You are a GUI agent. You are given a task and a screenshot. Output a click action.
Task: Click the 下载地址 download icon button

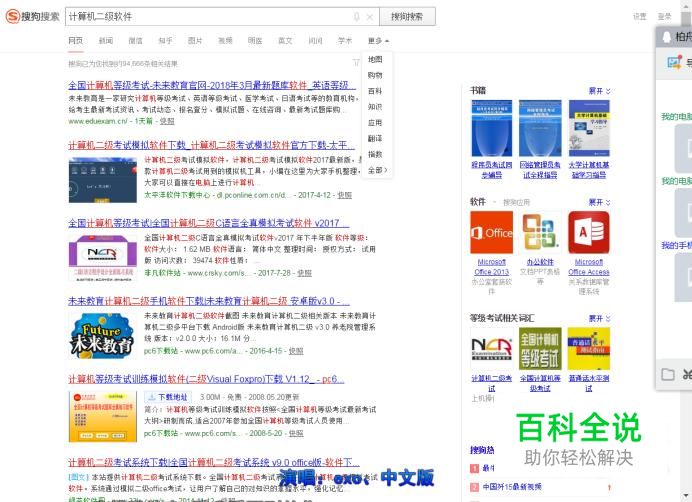(x=167, y=397)
